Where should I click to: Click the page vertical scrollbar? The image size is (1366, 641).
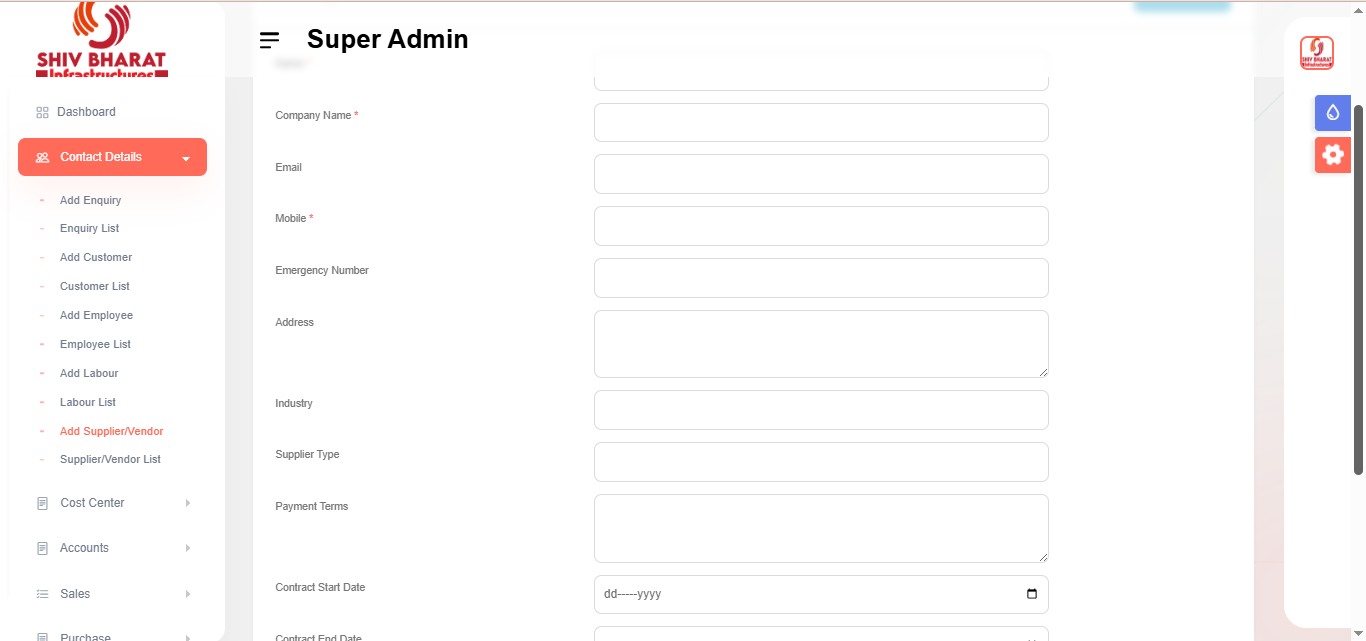point(1358,290)
